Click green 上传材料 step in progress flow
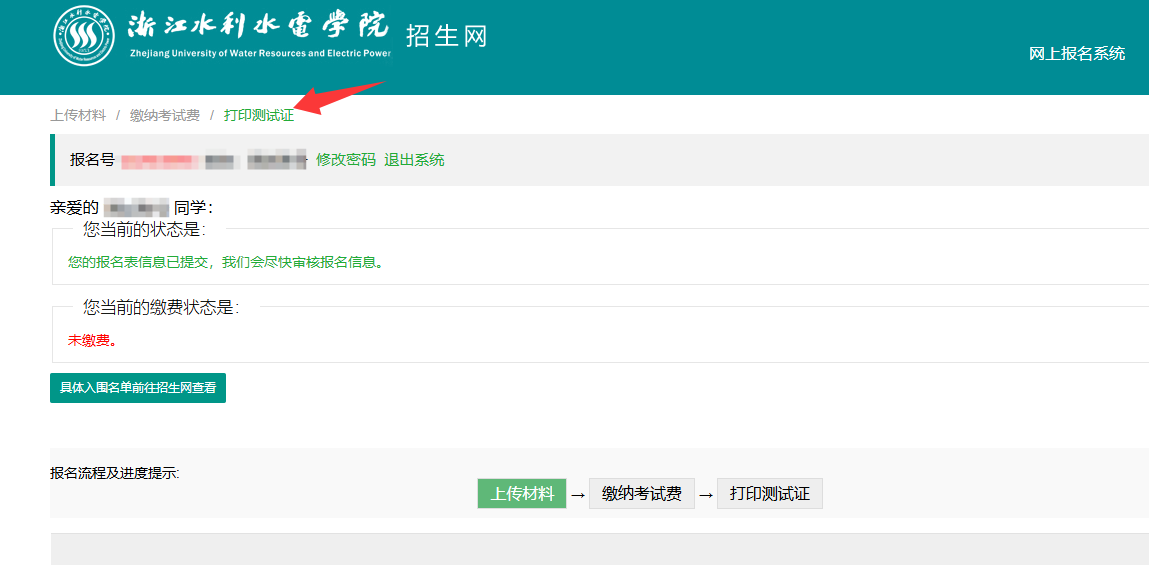Screen dimensions: 1149x565 (522, 494)
